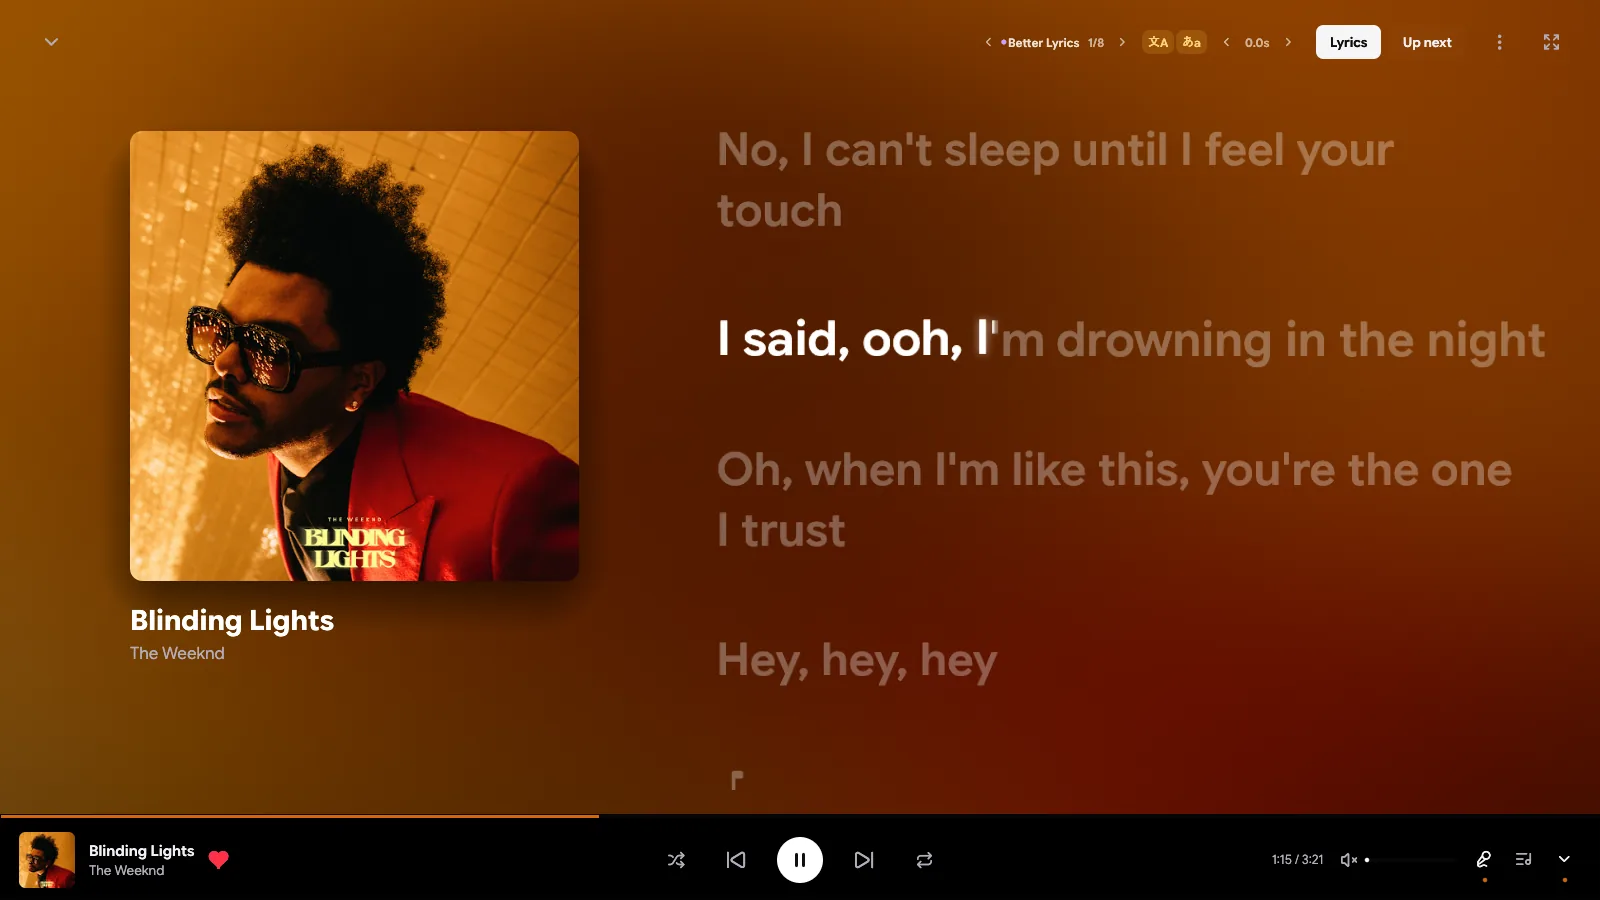Click the large Blinding Lights song title
1600x900 pixels.
click(x=232, y=621)
